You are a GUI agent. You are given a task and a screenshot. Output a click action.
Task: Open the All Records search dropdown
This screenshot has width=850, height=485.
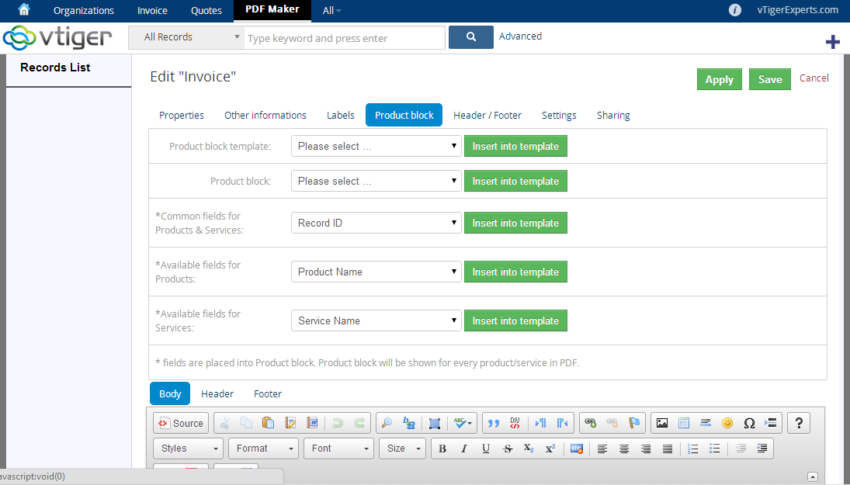[x=186, y=37]
